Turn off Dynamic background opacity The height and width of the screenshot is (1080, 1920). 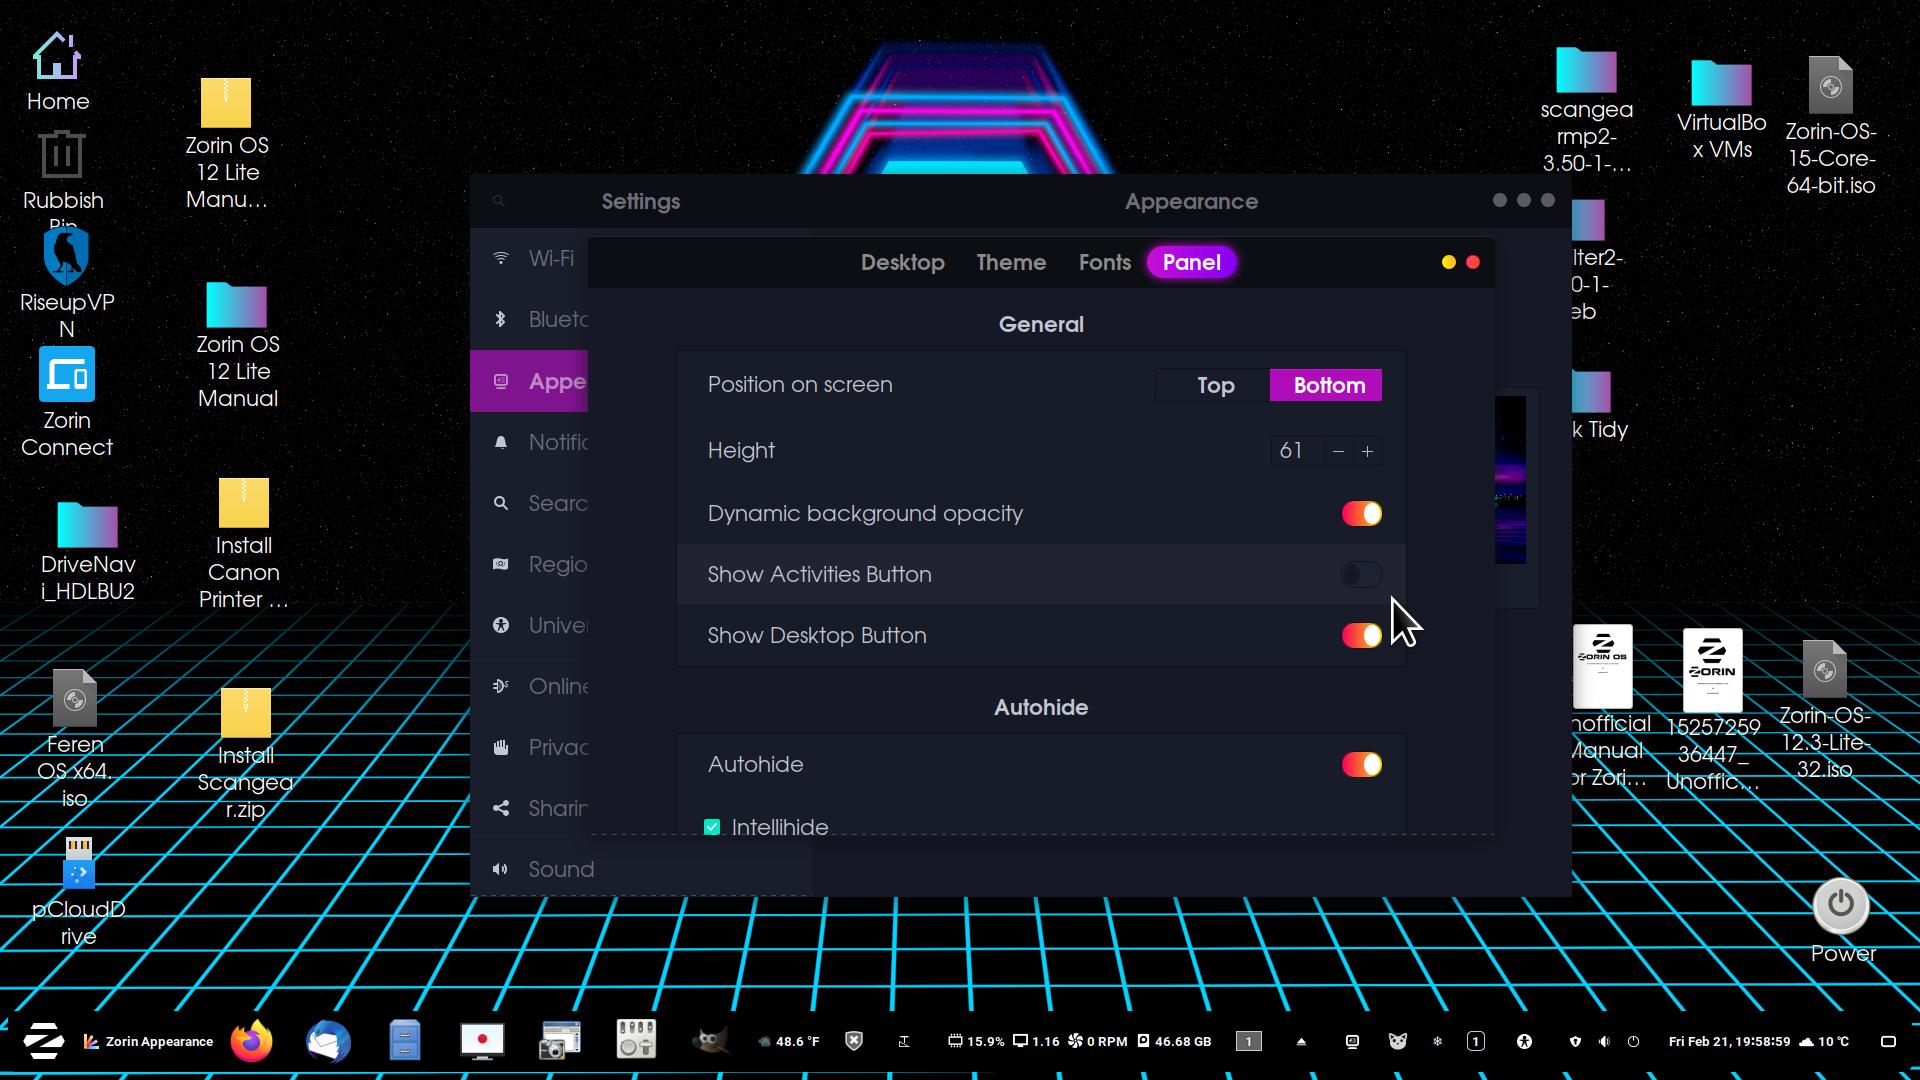1361,513
